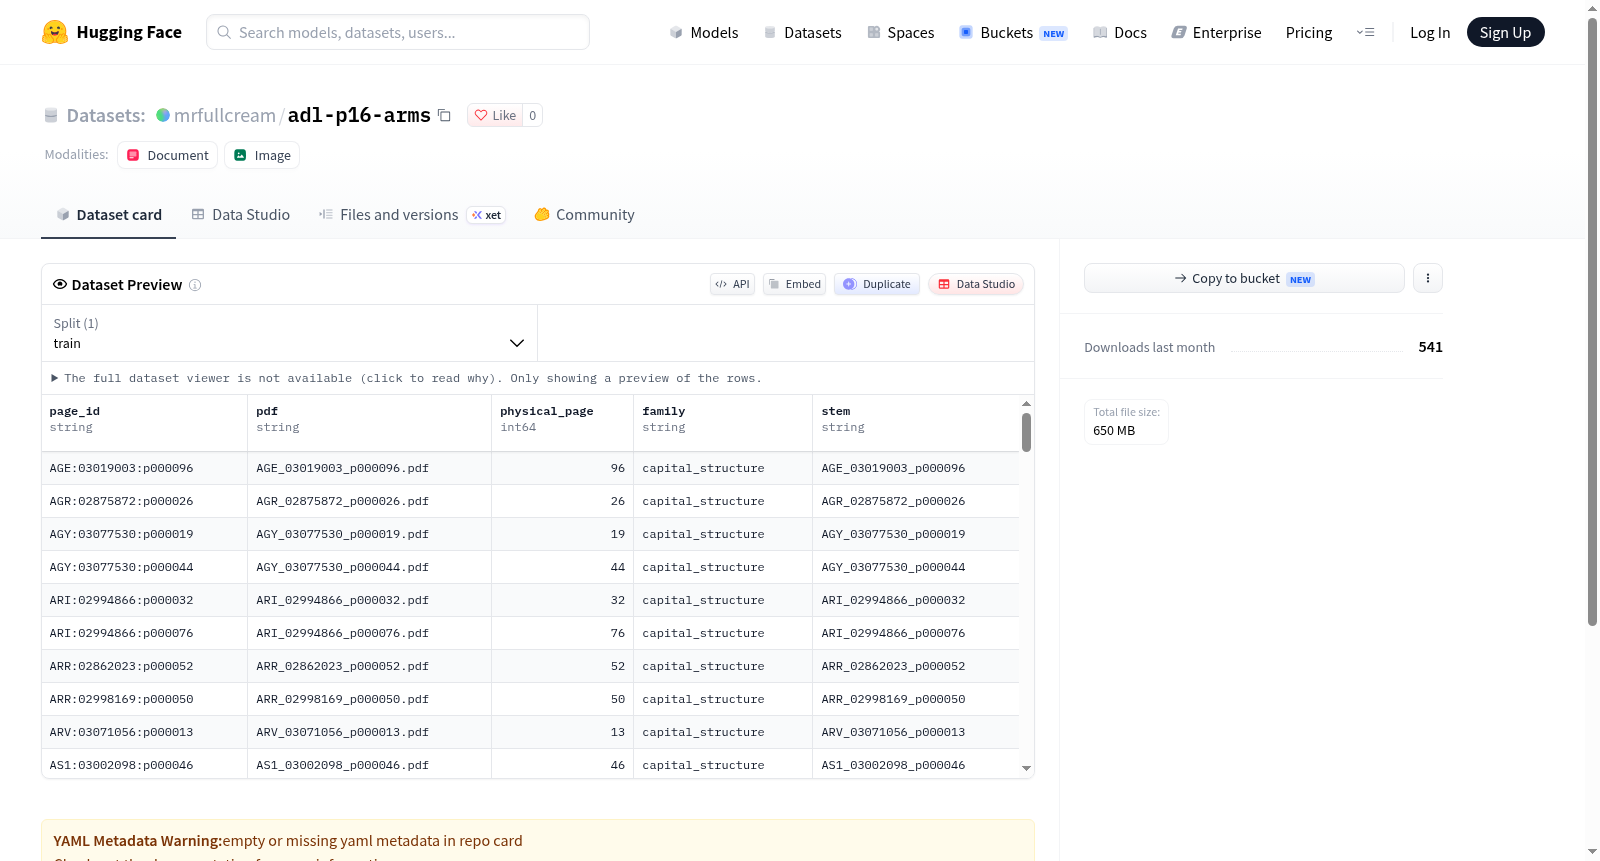This screenshot has height=861, width=1600.
Task: Expand the full dataset viewer notice
Action: 406,378
